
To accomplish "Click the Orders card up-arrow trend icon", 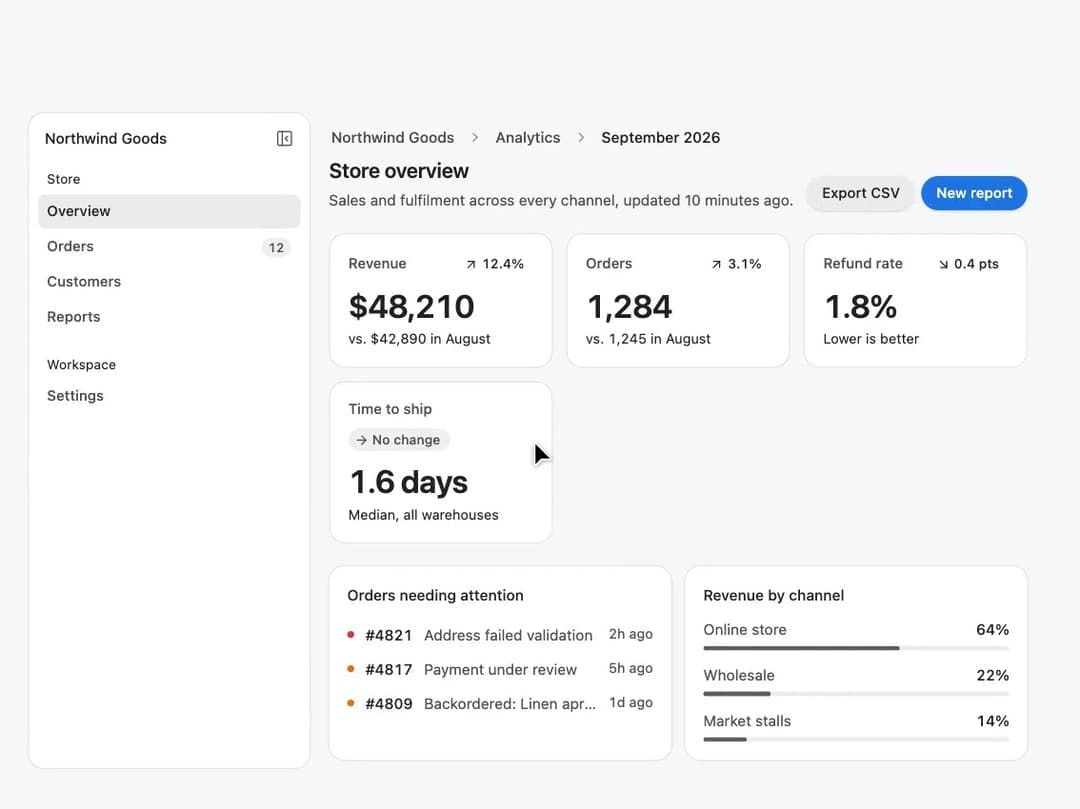I will coord(716,264).
